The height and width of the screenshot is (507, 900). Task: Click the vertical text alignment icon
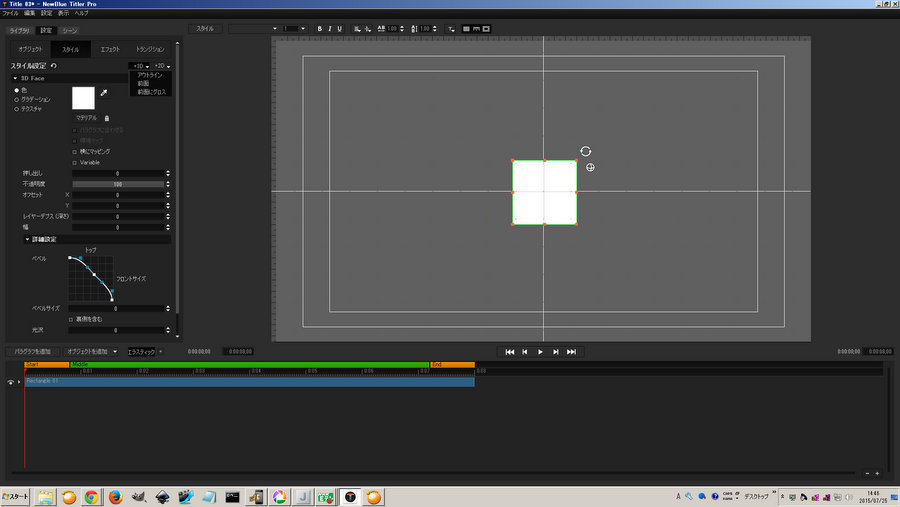[367, 29]
